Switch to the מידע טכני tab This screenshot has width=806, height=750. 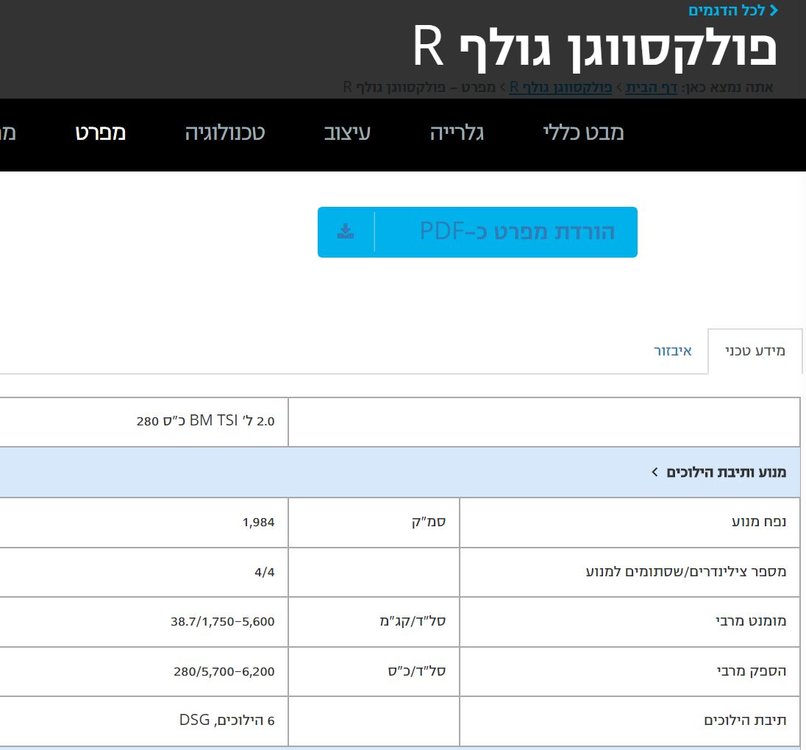[x=755, y=351]
